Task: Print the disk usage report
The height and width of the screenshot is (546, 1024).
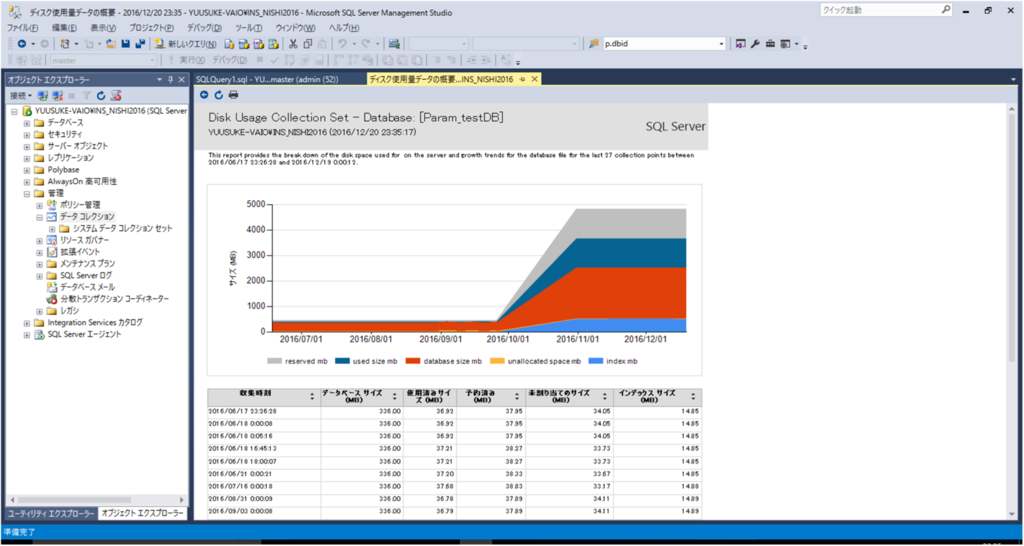Action: pos(233,95)
